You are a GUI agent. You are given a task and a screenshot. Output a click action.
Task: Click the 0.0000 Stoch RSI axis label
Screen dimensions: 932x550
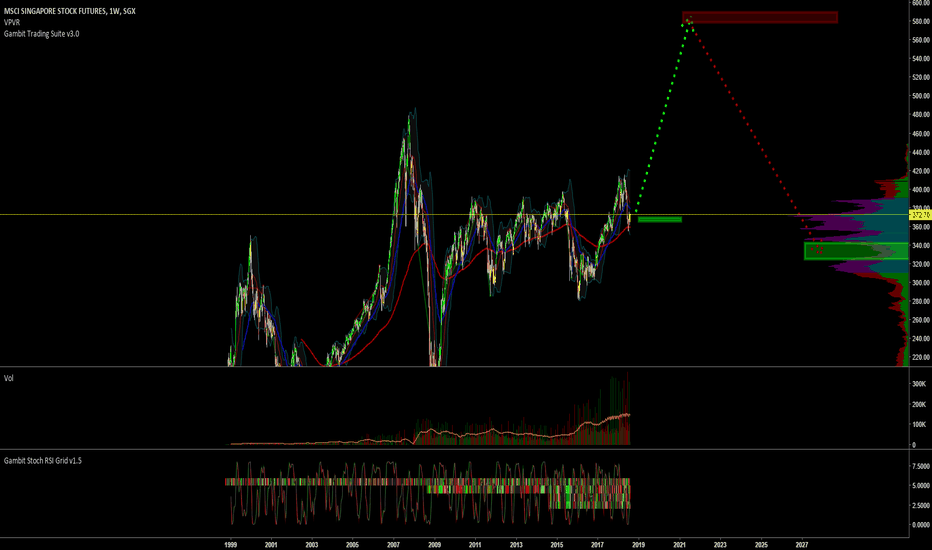click(921, 525)
